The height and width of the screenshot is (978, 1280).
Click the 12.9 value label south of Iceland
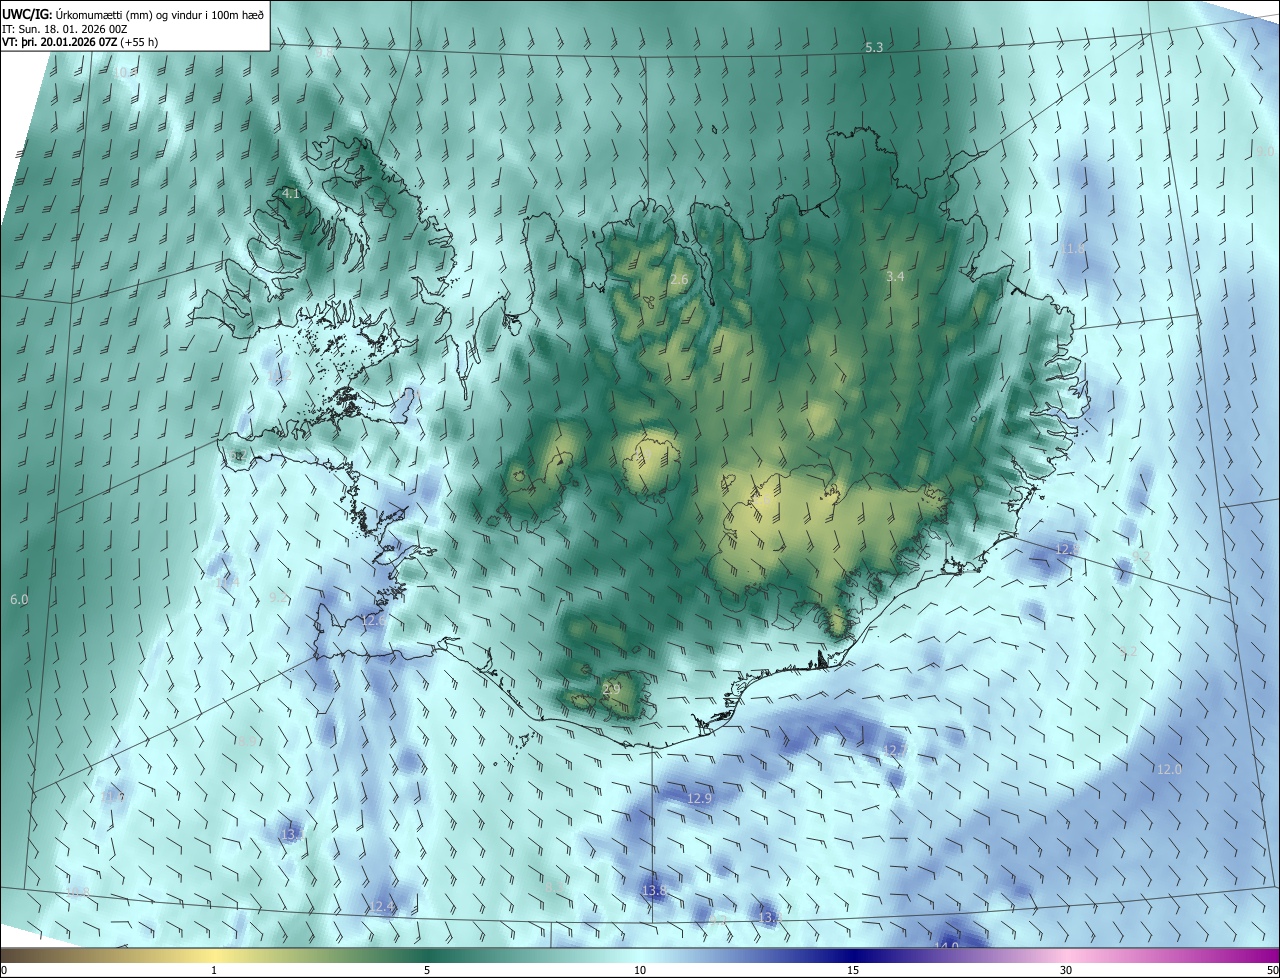click(699, 798)
